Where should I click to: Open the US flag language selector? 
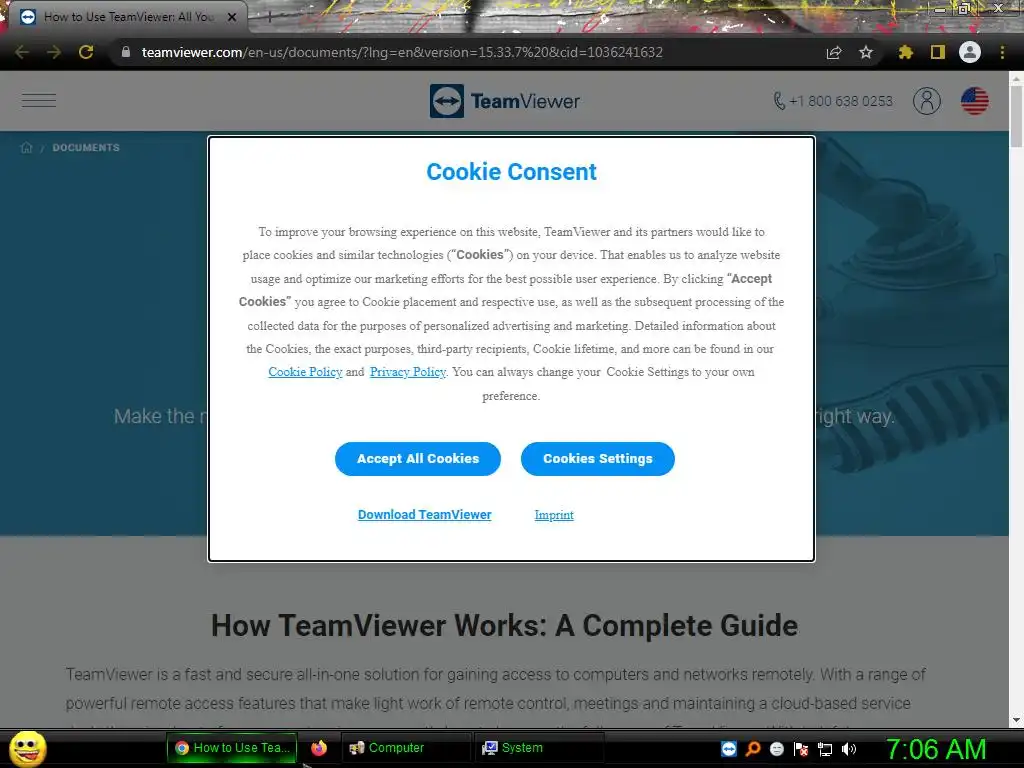974,101
